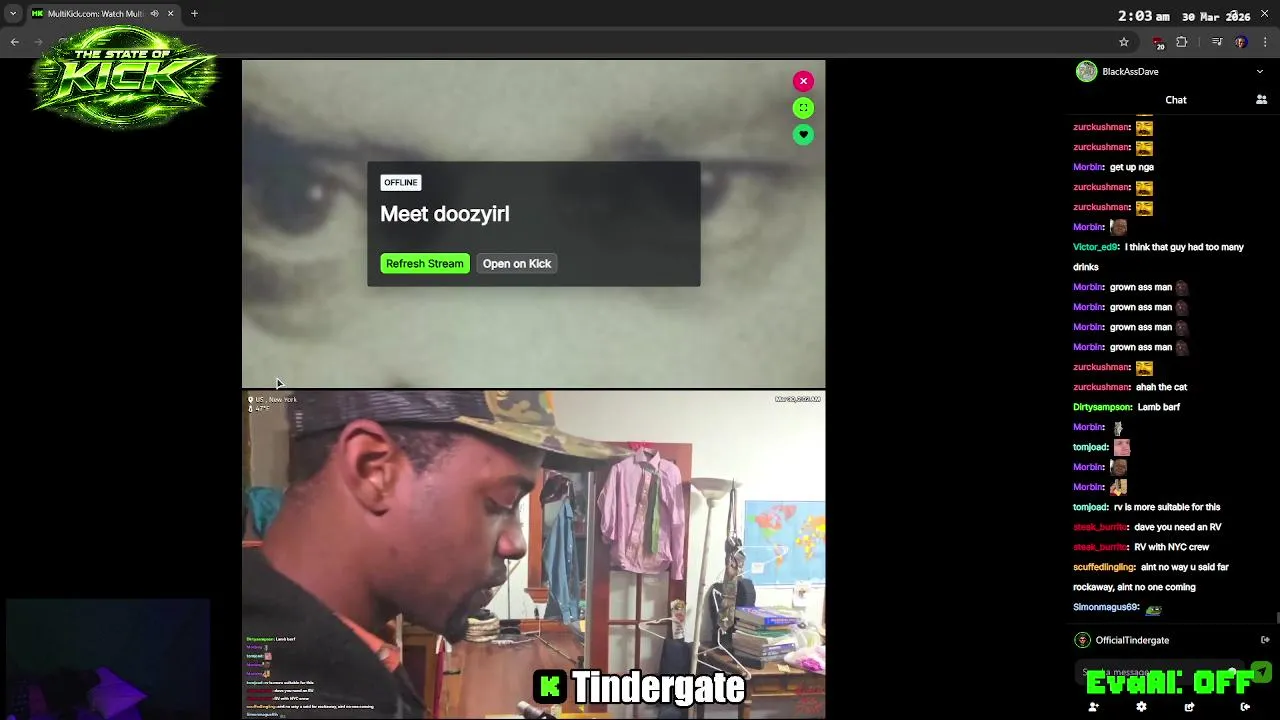Click logout icon beside OfficialTindergate
The height and width of the screenshot is (720, 1280).
(1265, 640)
